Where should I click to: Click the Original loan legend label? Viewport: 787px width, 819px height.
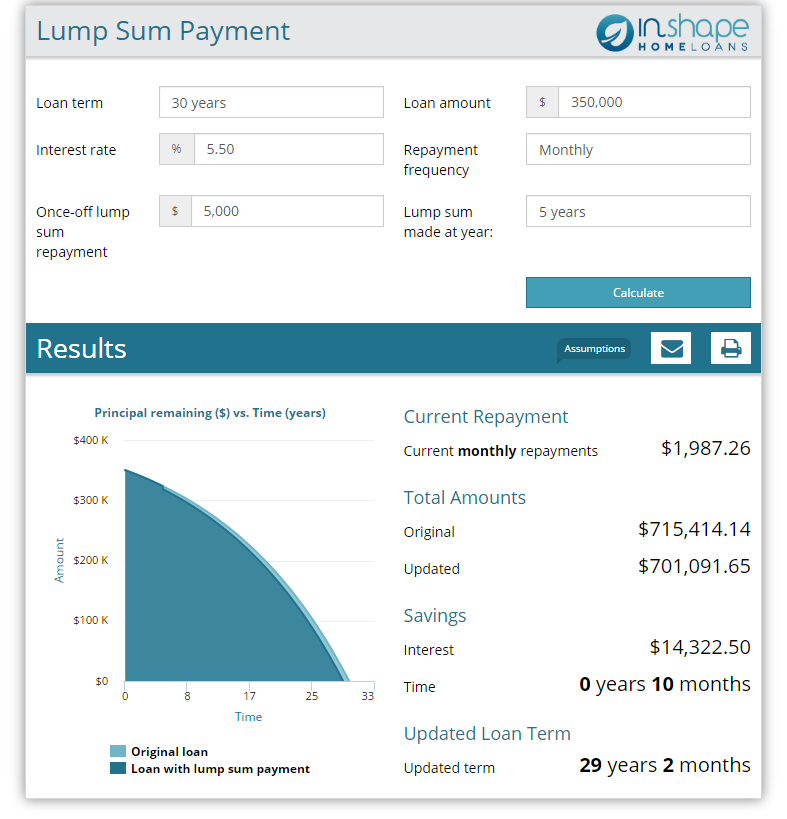coord(169,752)
